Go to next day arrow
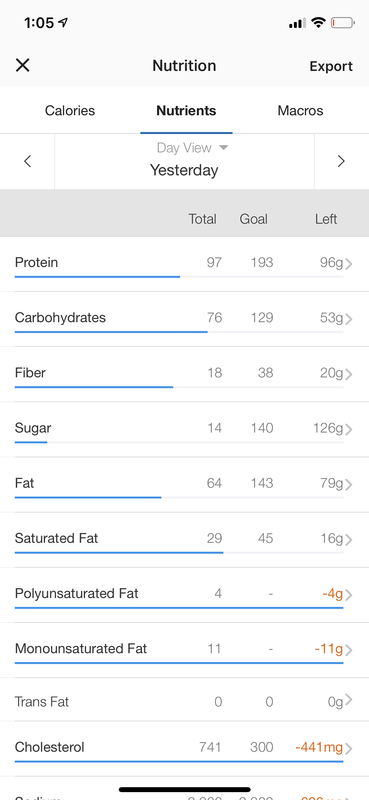 341,162
